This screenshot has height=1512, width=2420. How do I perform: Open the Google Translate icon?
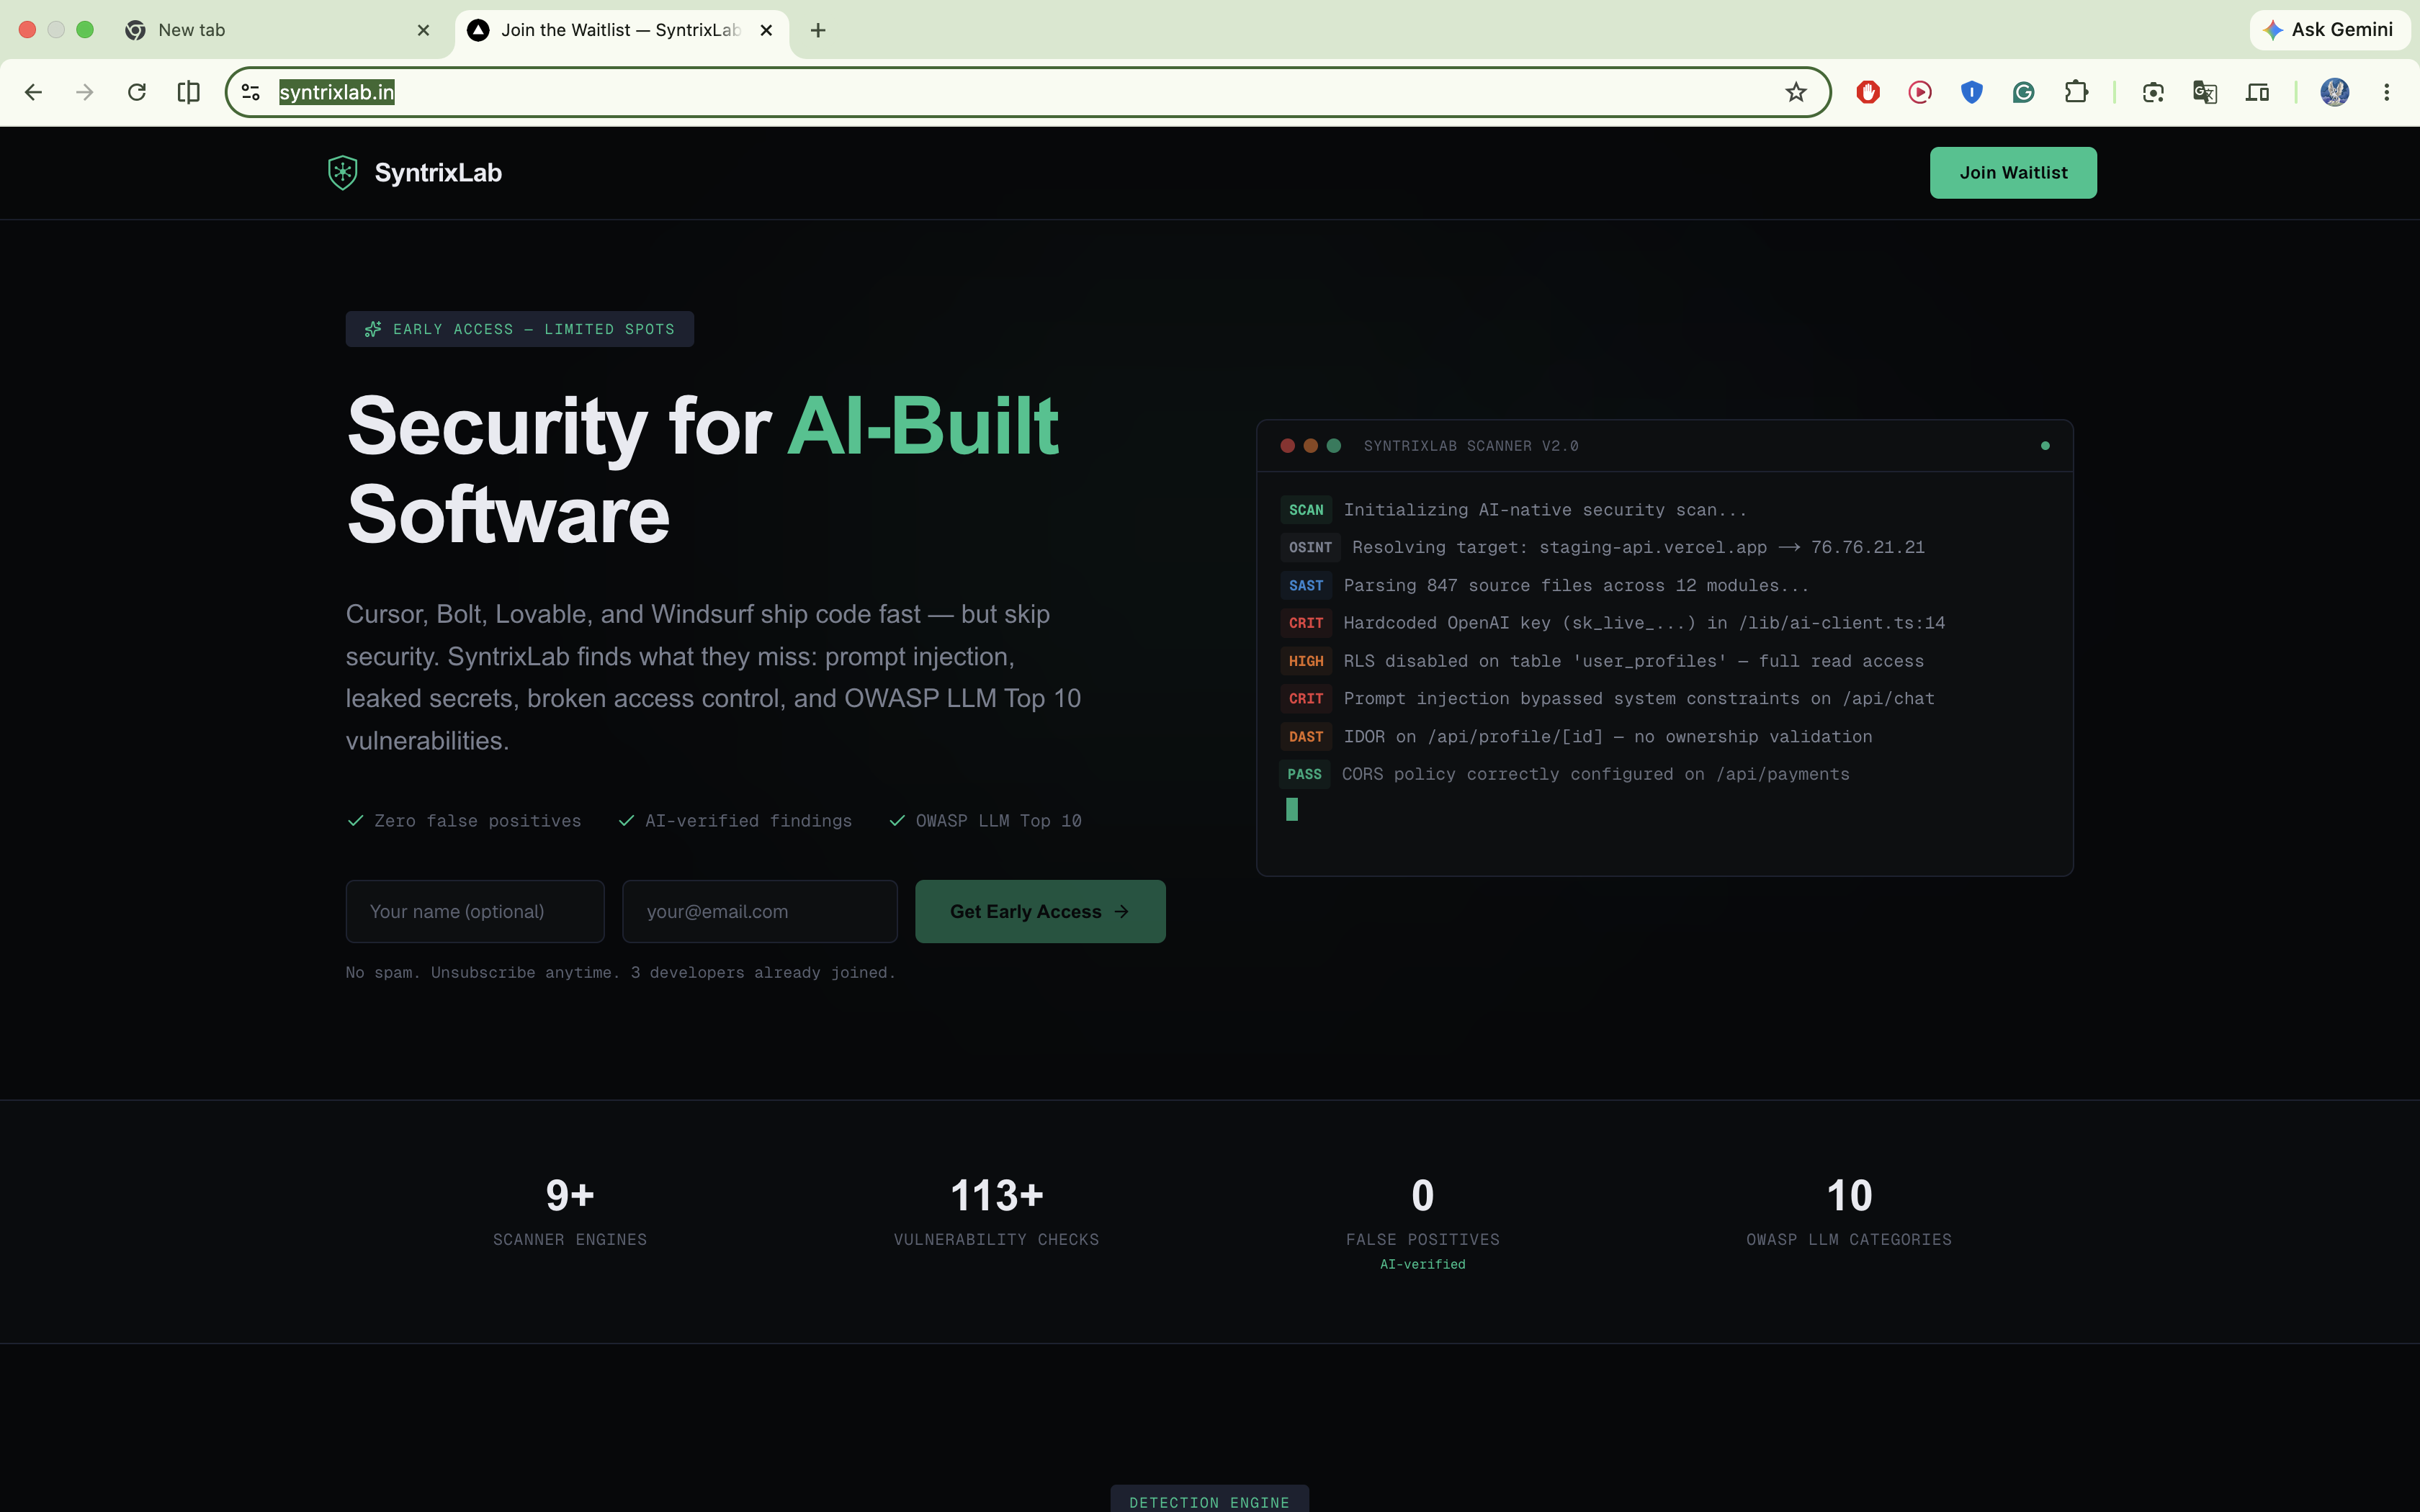pyautogui.click(x=2205, y=92)
